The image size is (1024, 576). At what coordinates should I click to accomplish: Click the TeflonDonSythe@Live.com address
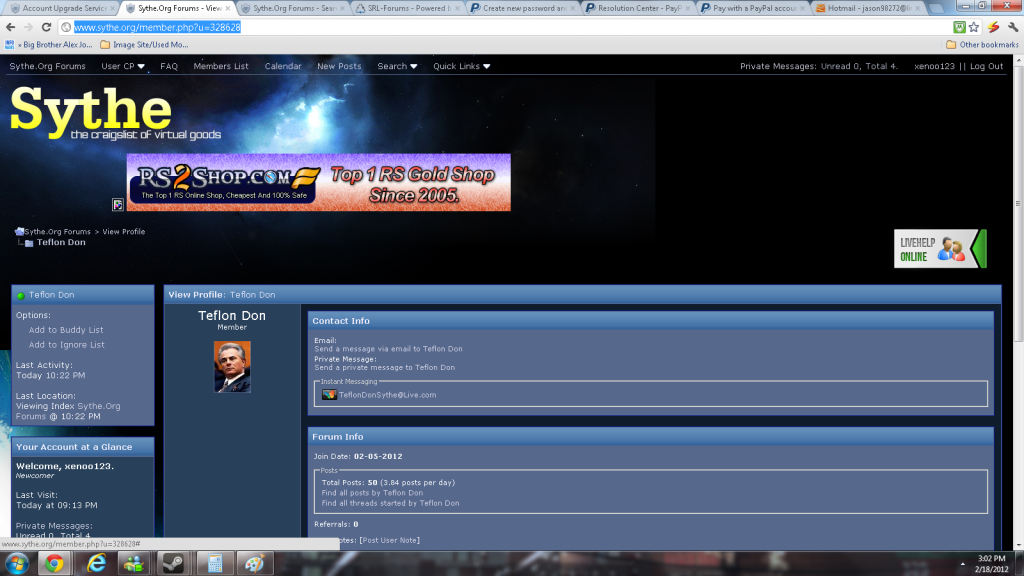click(x=387, y=395)
